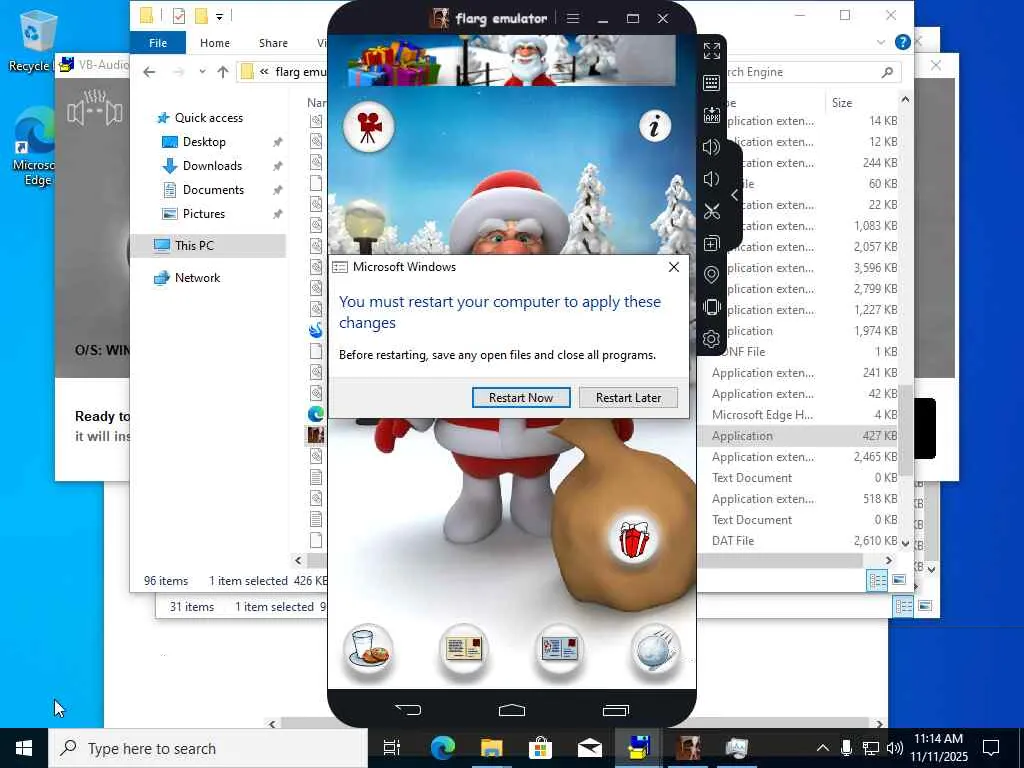Select Desktop in the navigation pane
Image resolution: width=1024 pixels, height=768 pixels.
coord(204,142)
